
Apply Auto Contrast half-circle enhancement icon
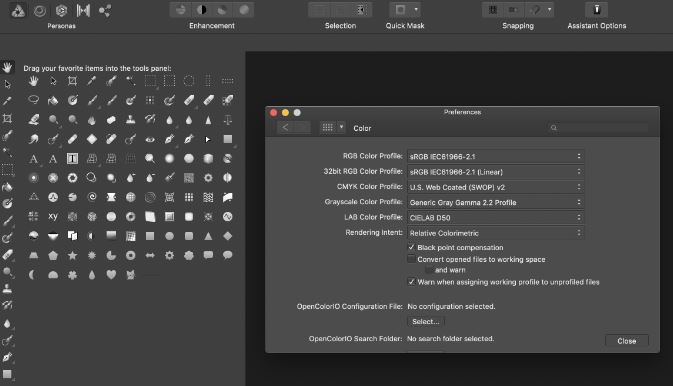tap(201, 9)
